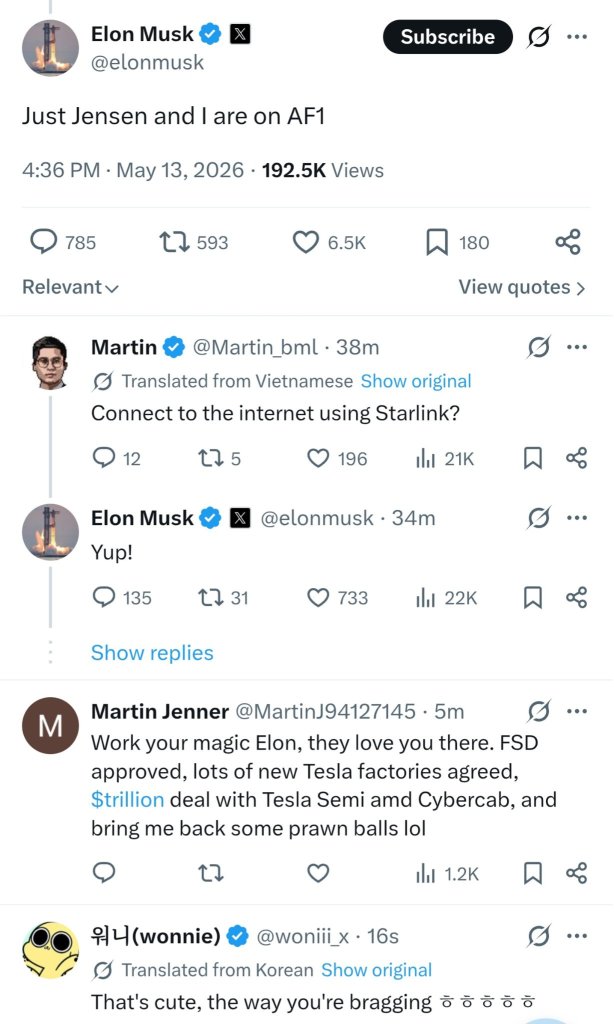Show original Vietnamese text of Martin's reply
The image size is (614, 1024).
tap(416, 381)
